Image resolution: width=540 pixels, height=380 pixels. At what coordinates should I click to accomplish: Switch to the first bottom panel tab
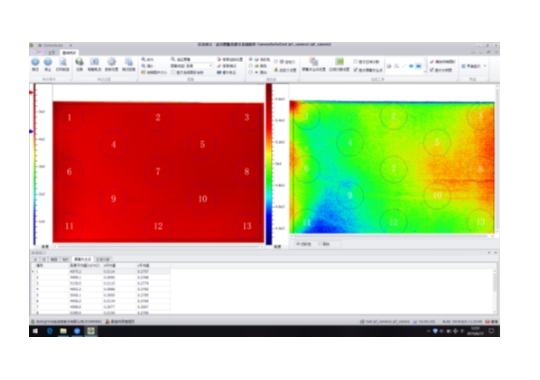[35, 259]
